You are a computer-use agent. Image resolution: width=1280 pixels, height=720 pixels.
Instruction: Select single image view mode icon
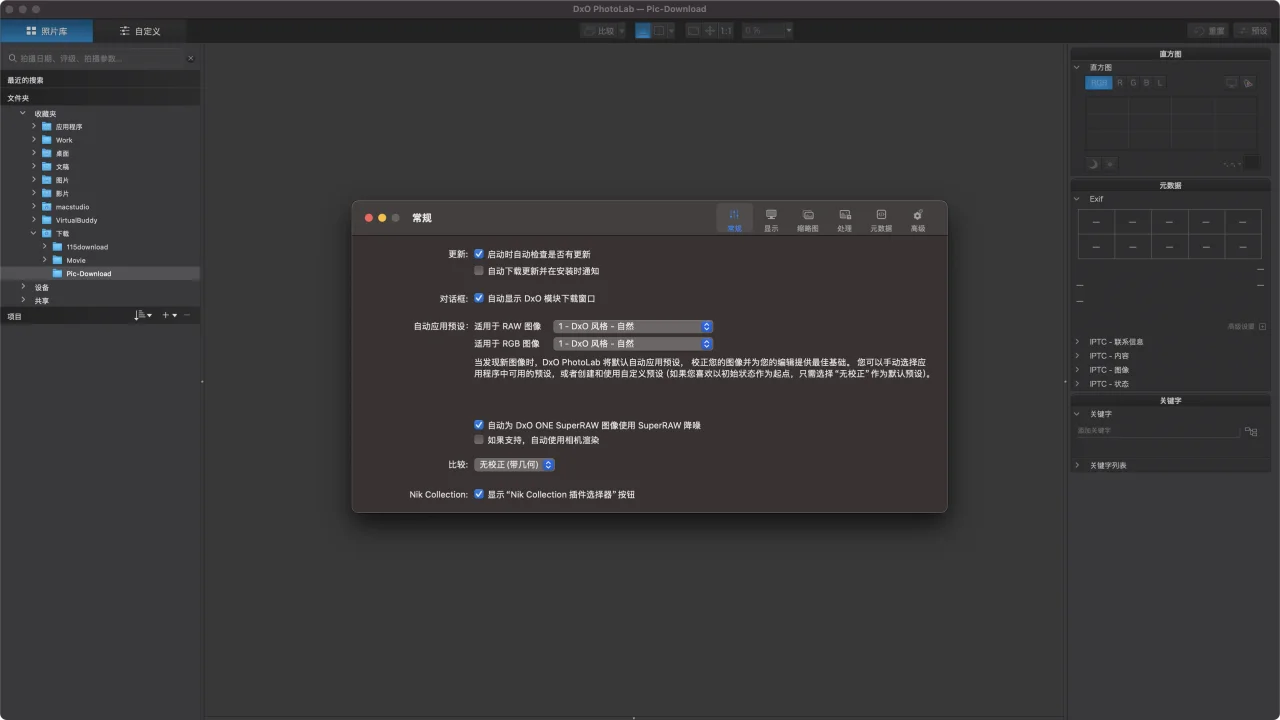pyautogui.click(x=643, y=31)
